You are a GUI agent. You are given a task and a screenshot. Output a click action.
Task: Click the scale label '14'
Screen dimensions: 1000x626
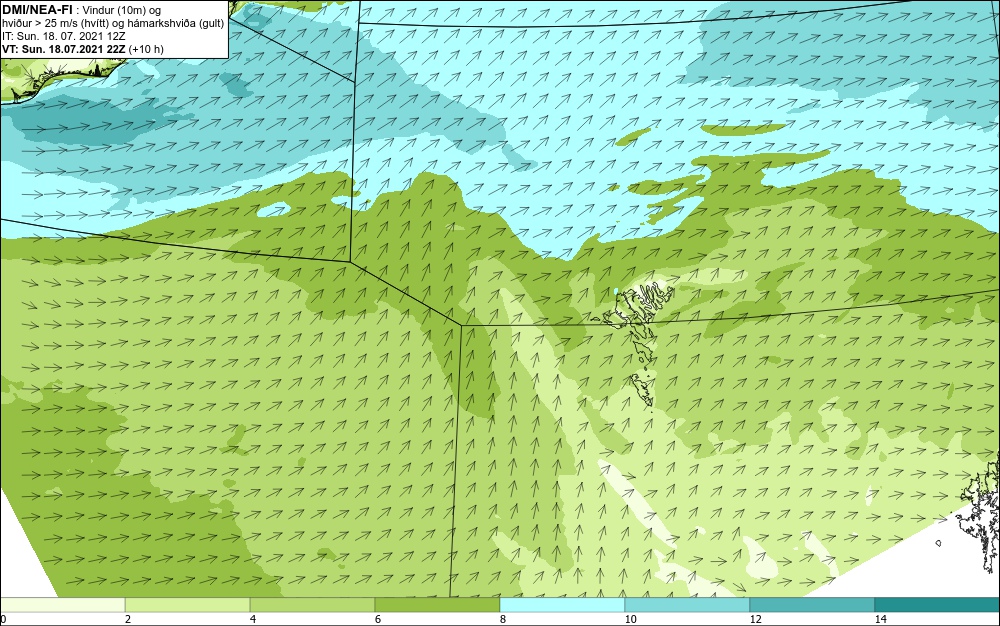point(880,619)
